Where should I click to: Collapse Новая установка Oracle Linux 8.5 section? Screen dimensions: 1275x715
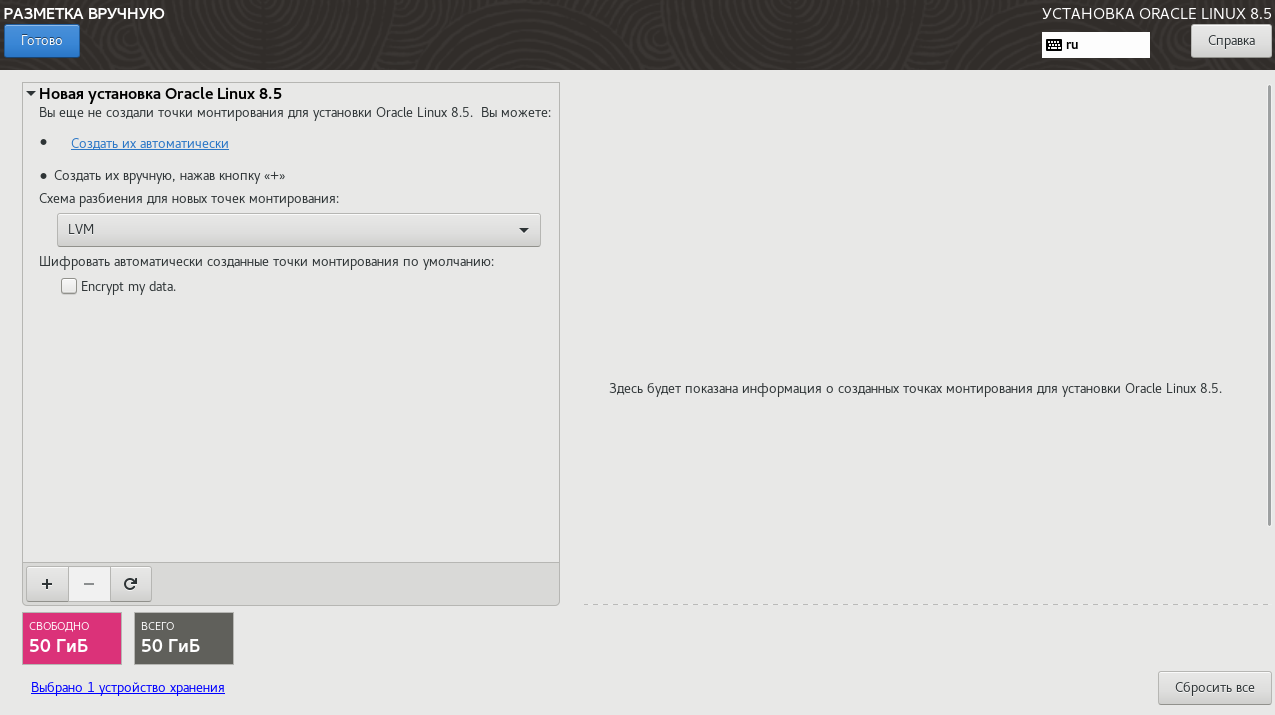pos(31,94)
